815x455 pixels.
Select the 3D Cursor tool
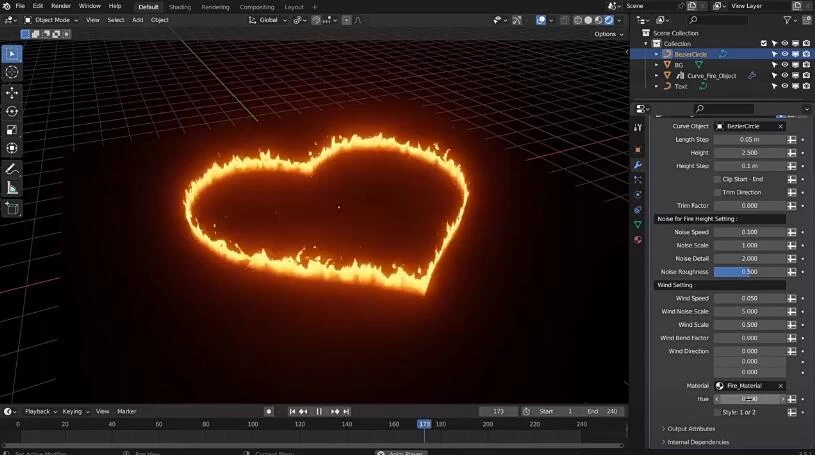pyautogui.click(x=12, y=72)
